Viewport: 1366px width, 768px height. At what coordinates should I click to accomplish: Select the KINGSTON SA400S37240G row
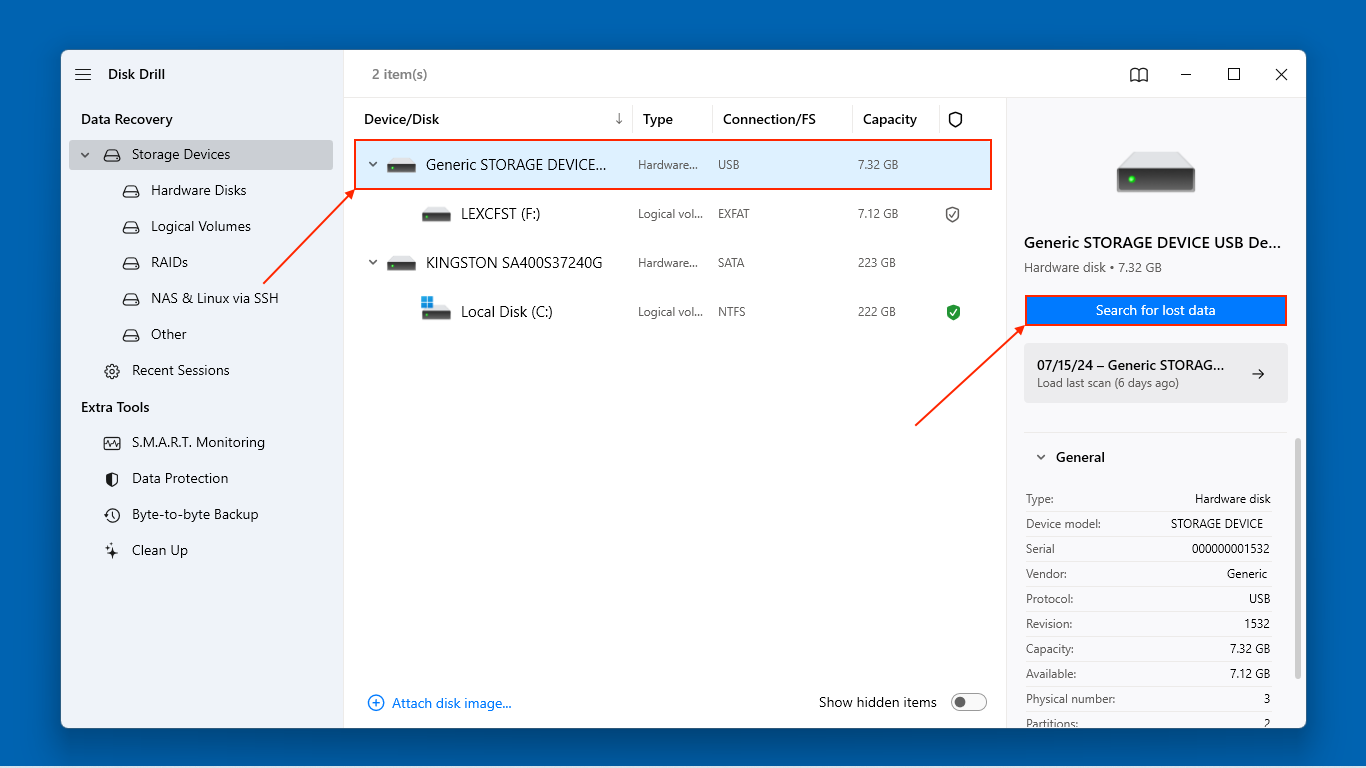pos(672,263)
